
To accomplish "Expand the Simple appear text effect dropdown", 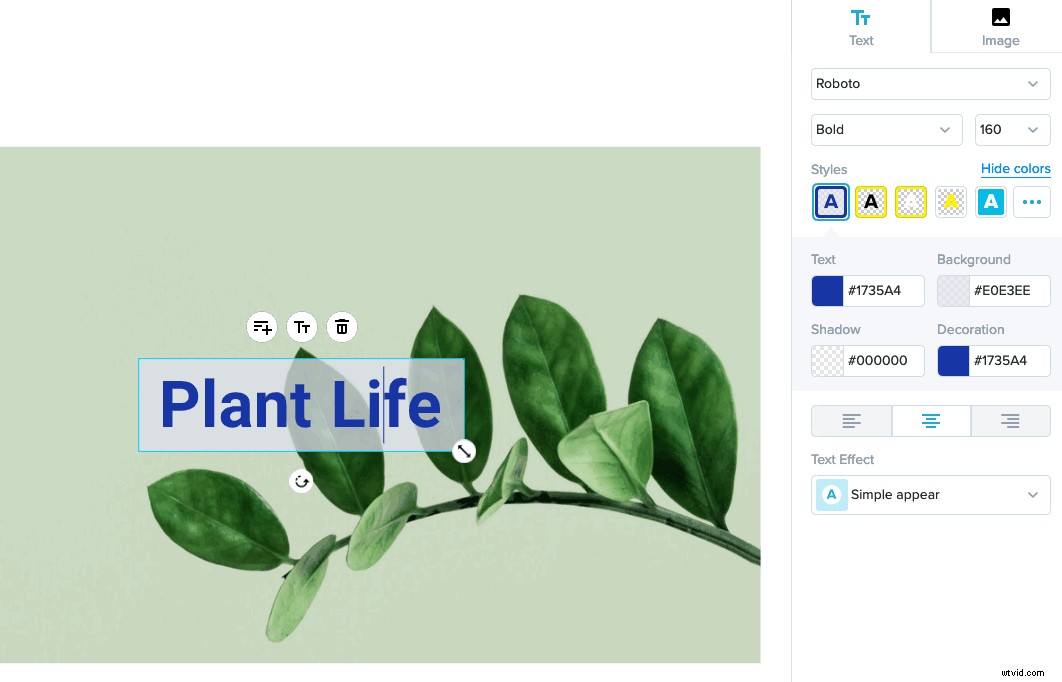I will (x=930, y=495).
